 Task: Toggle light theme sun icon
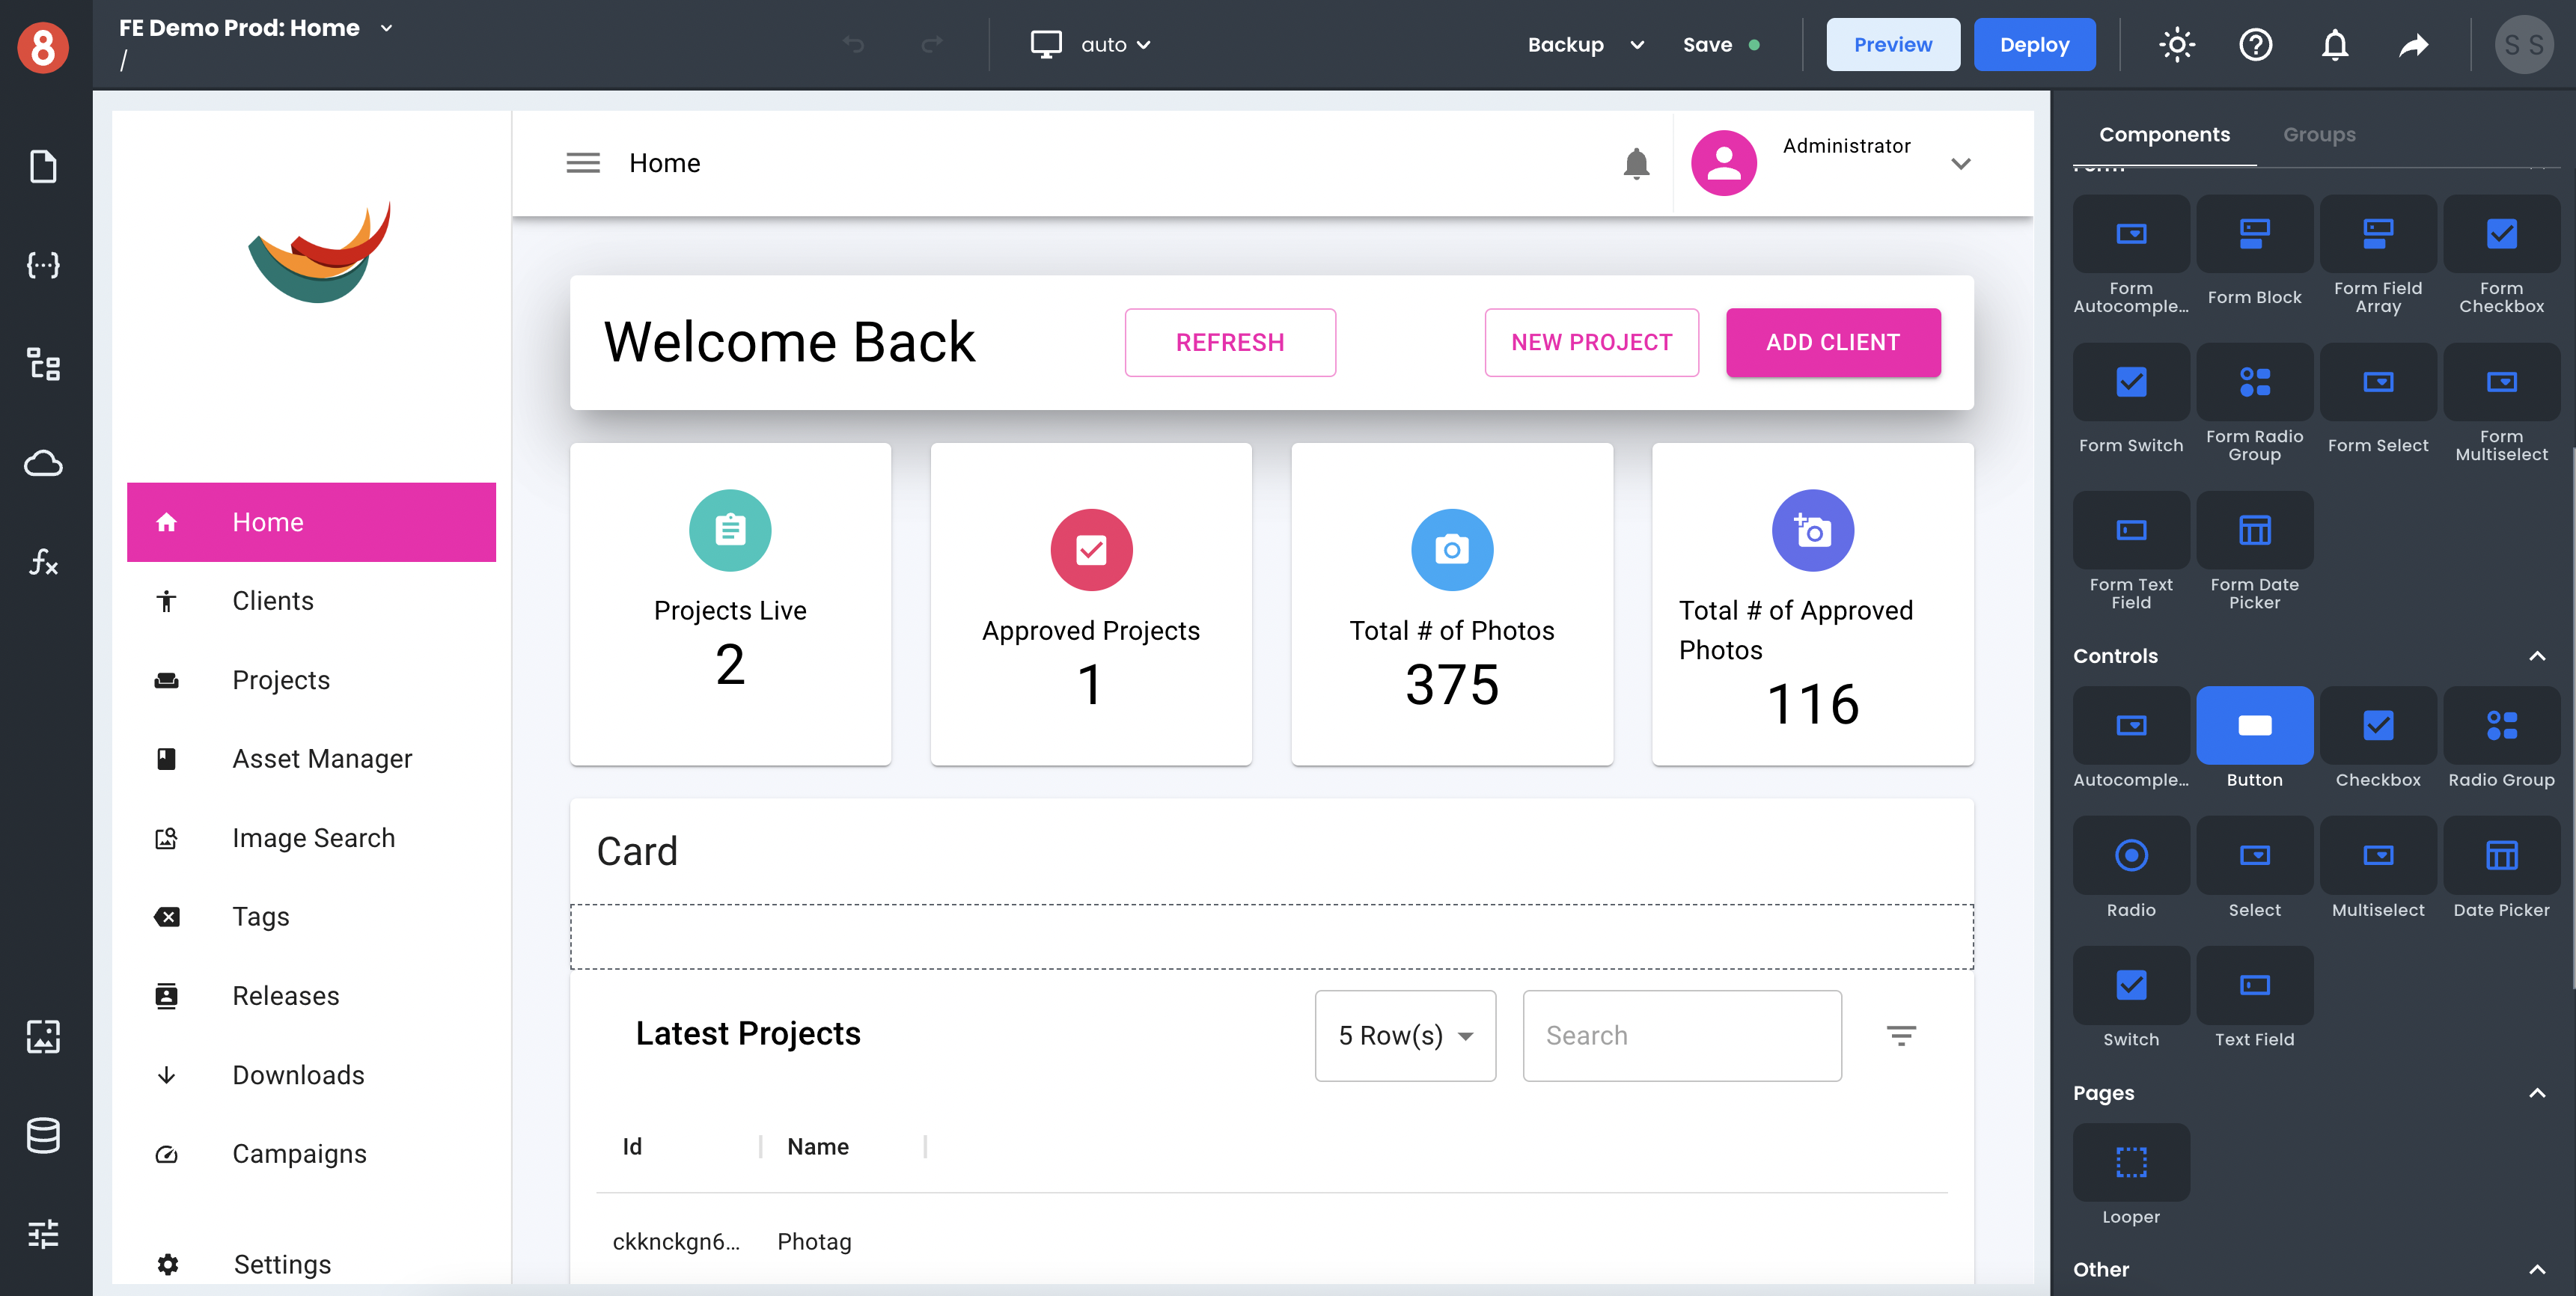point(2176,45)
